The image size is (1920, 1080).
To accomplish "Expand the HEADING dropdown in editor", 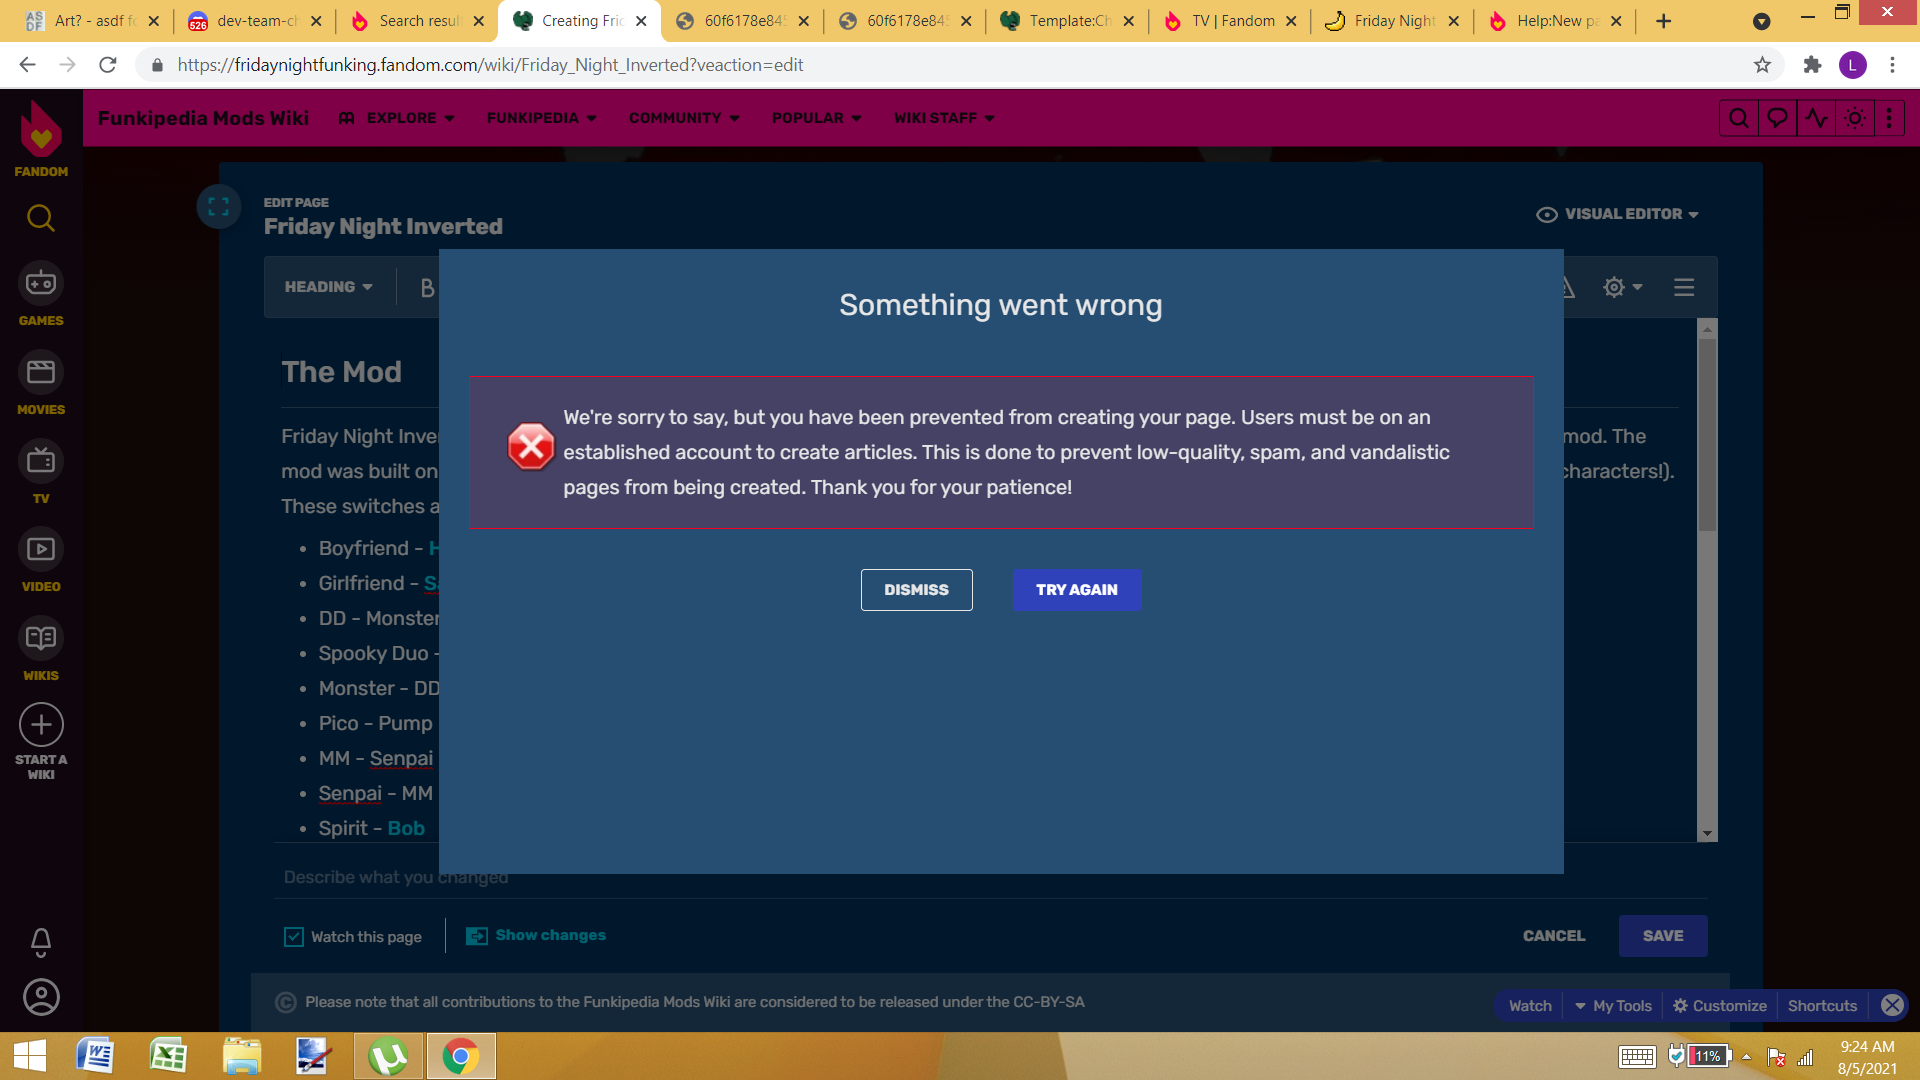I will (327, 286).
